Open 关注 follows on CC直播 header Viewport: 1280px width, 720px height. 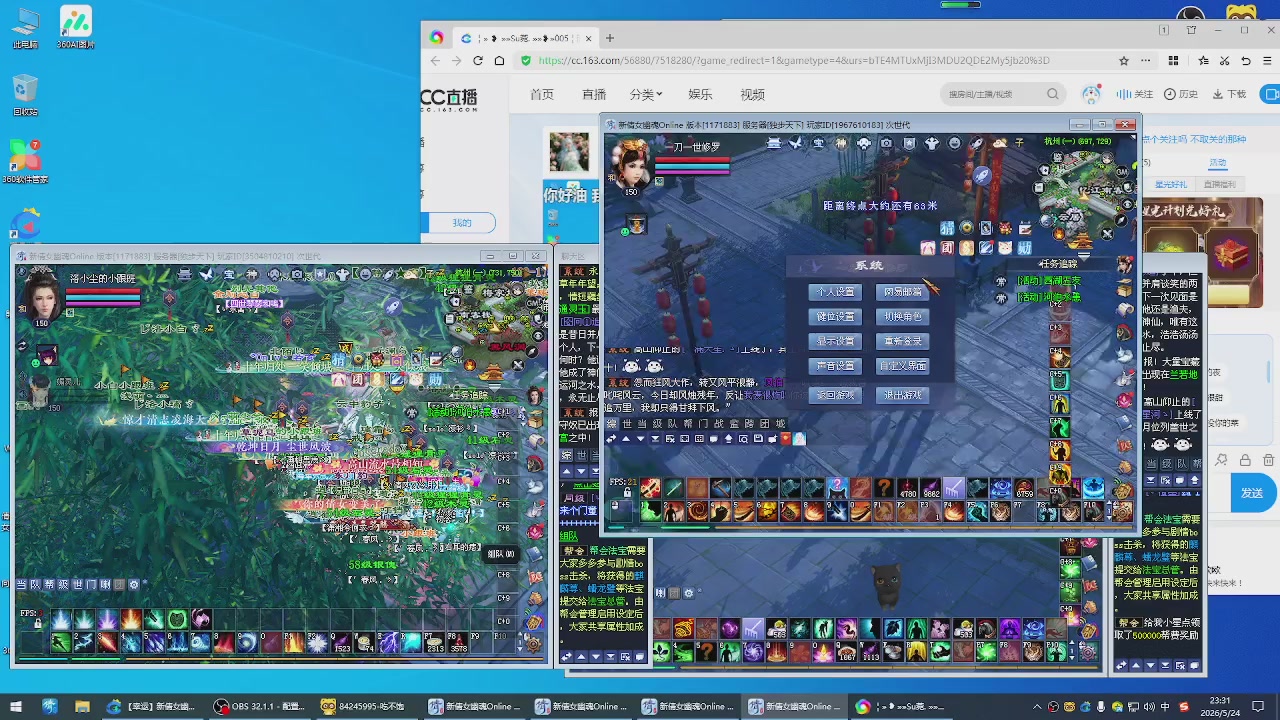click(1135, 94)
